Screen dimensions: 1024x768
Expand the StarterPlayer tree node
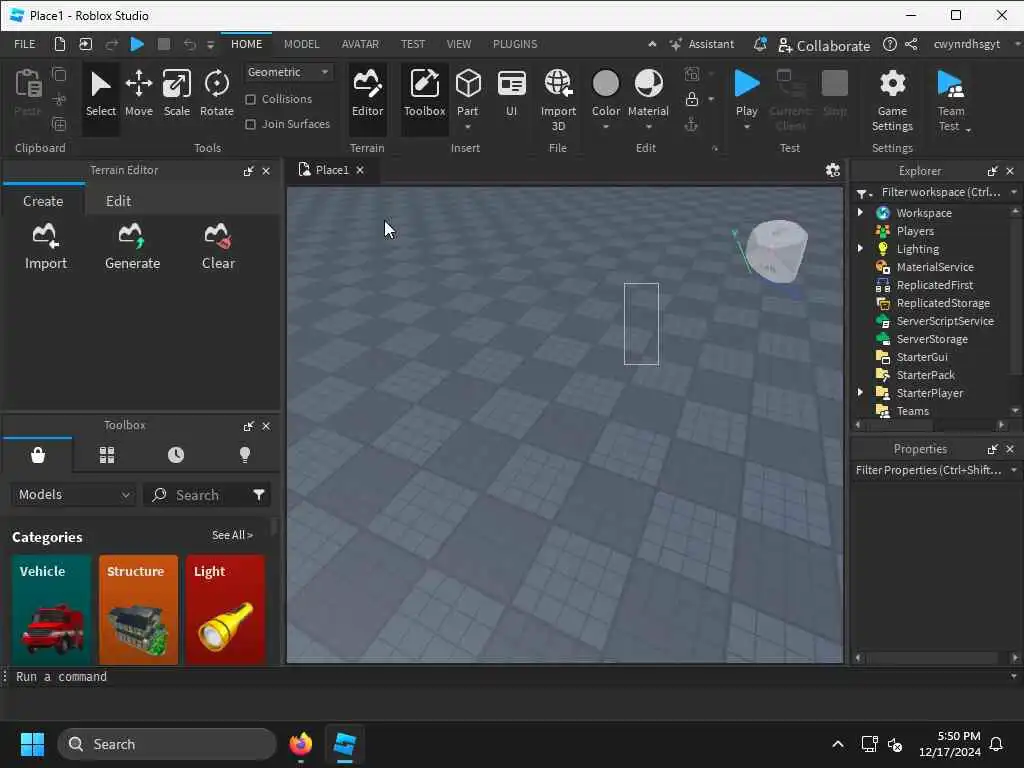(x=860, y=392)
